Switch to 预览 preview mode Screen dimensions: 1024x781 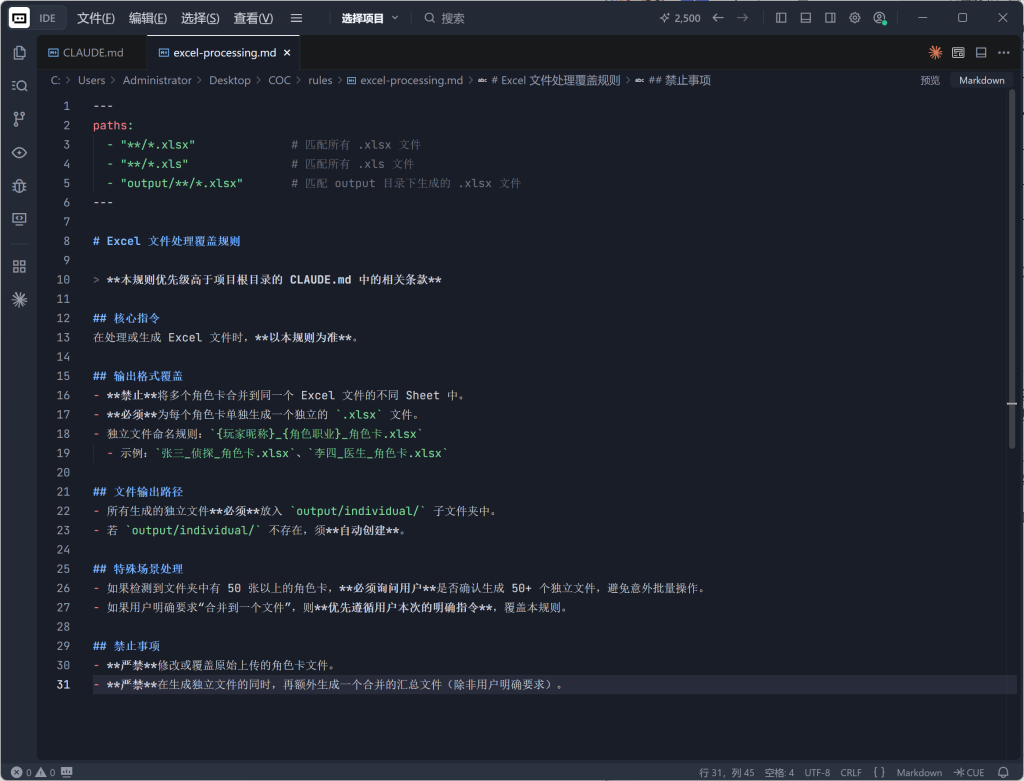pyautogui.click(x=930, y=80)
